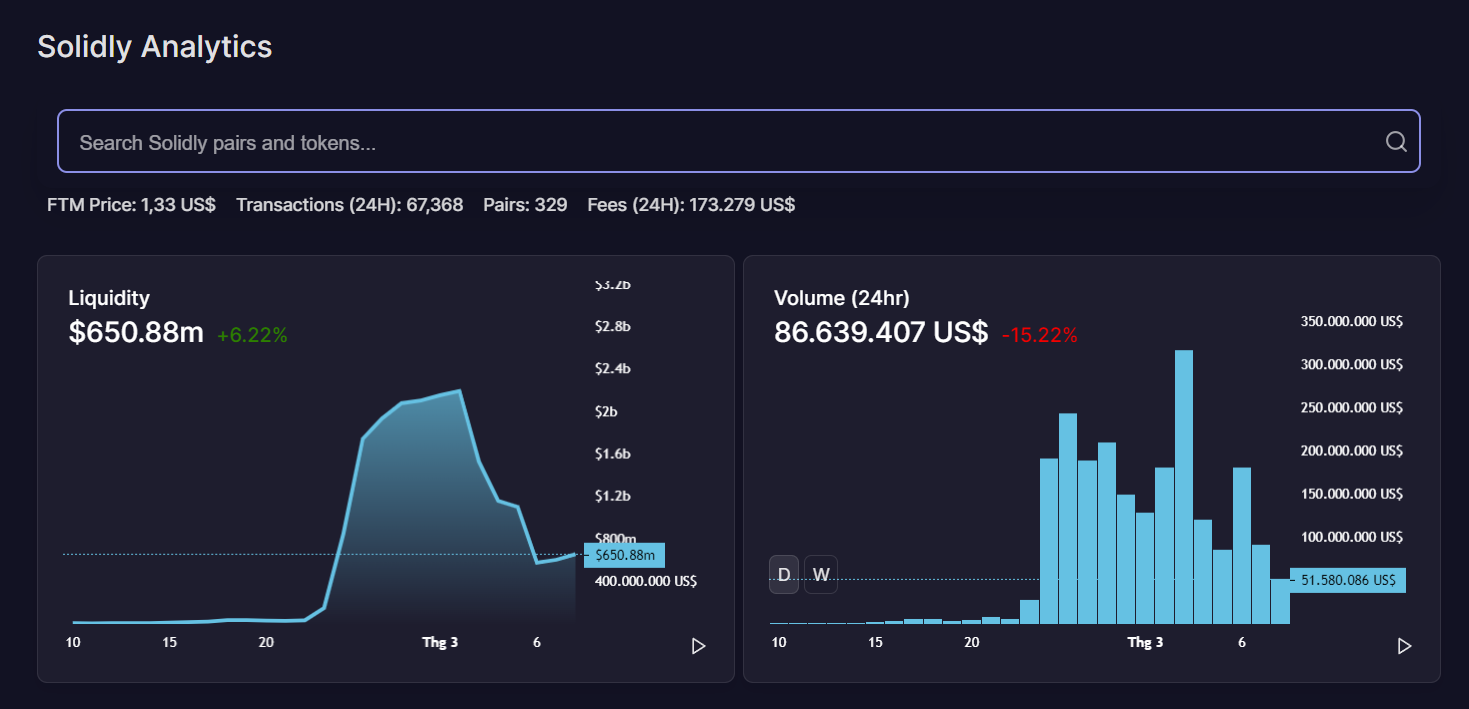Select the D daily toggle on Volume chart
The width and height of the screenshot is (1469, 709).
[x=784, y=574]
